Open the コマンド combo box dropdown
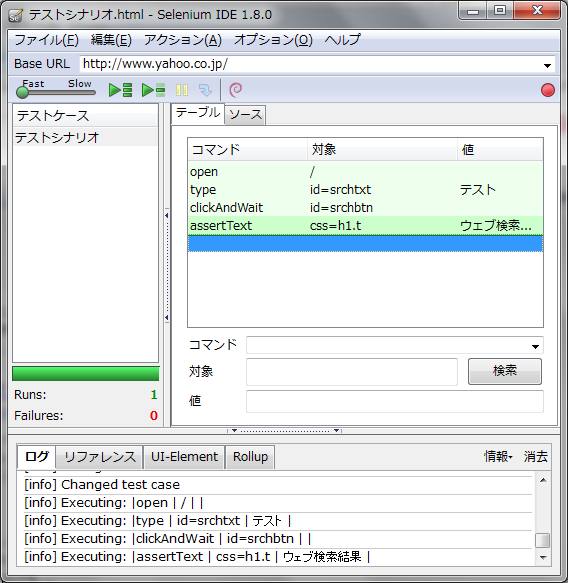Image resolution: width=568 pixels, height=583 pixels. (535, 346)
